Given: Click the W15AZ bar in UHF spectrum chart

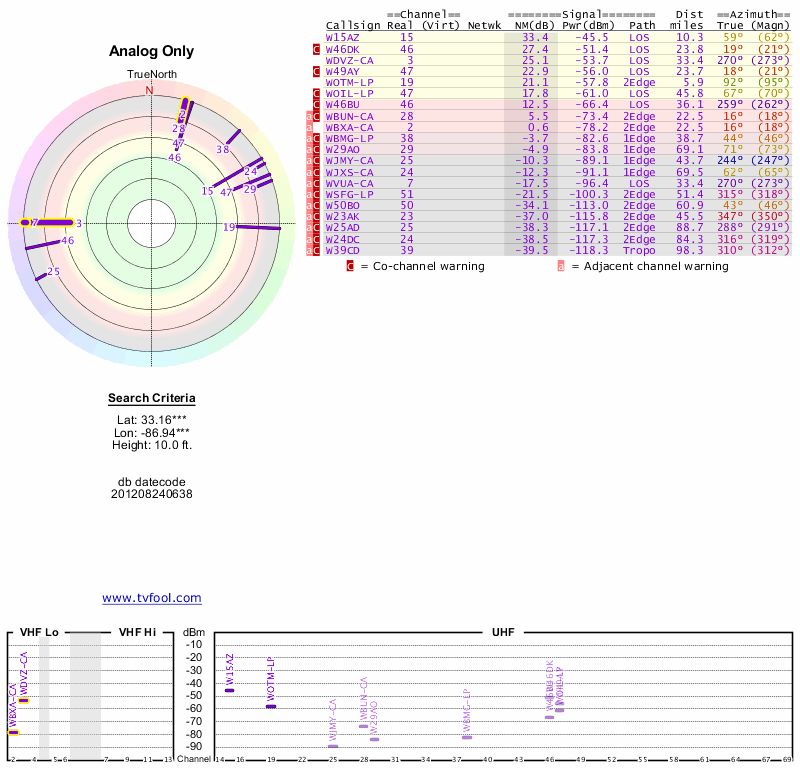Looking at the screenshot, I should tap(229, 690).
